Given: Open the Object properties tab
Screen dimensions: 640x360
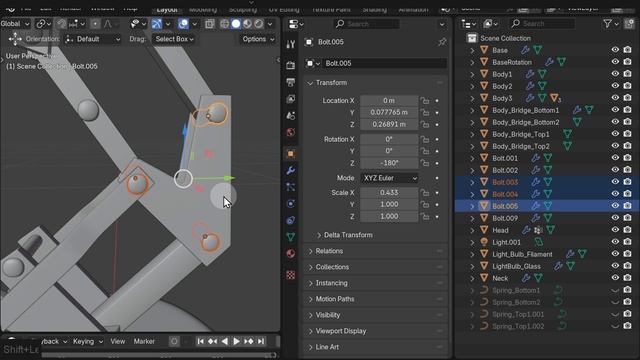Looking at the screenshot, I should (291, 153).
